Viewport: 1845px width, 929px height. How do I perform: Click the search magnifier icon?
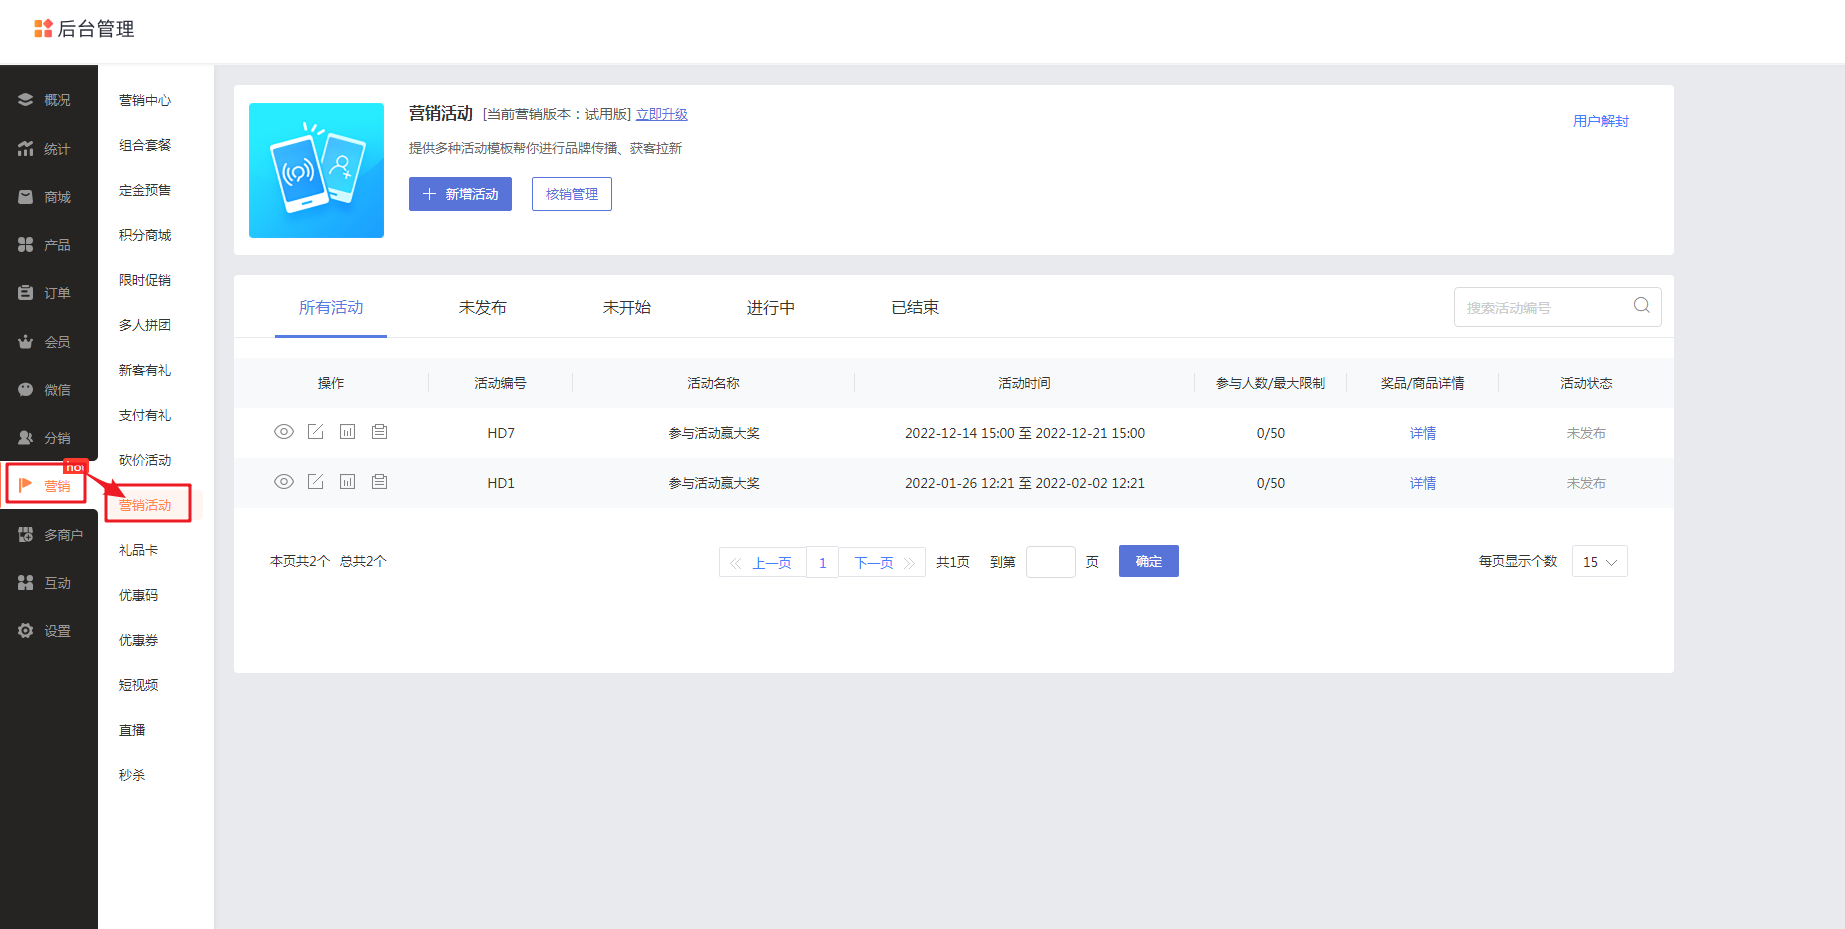1641,306
